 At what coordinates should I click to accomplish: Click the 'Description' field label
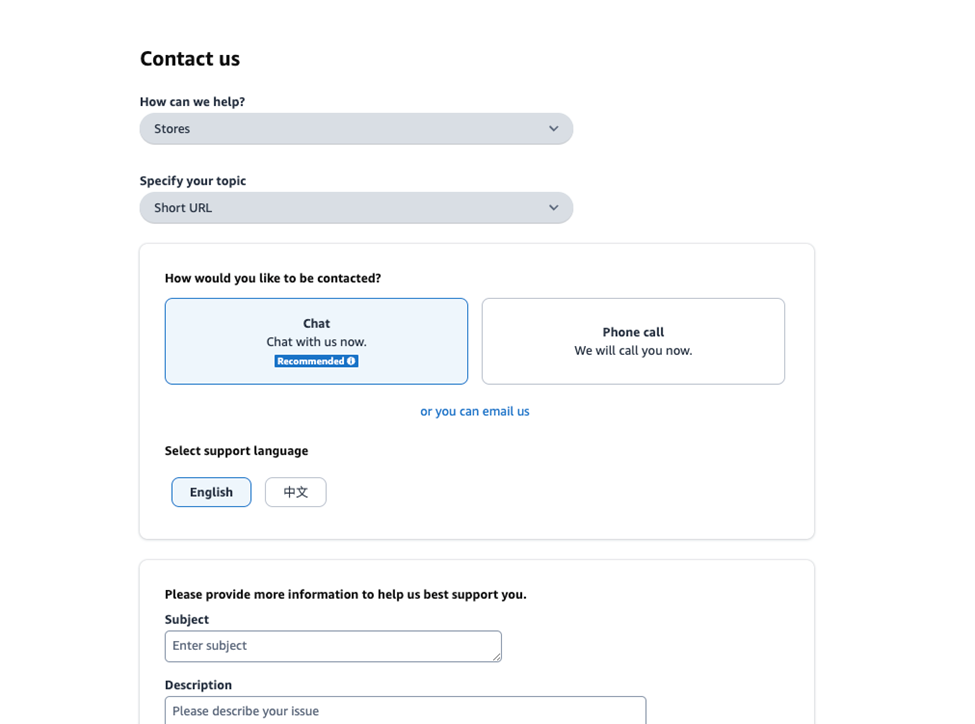198,685
